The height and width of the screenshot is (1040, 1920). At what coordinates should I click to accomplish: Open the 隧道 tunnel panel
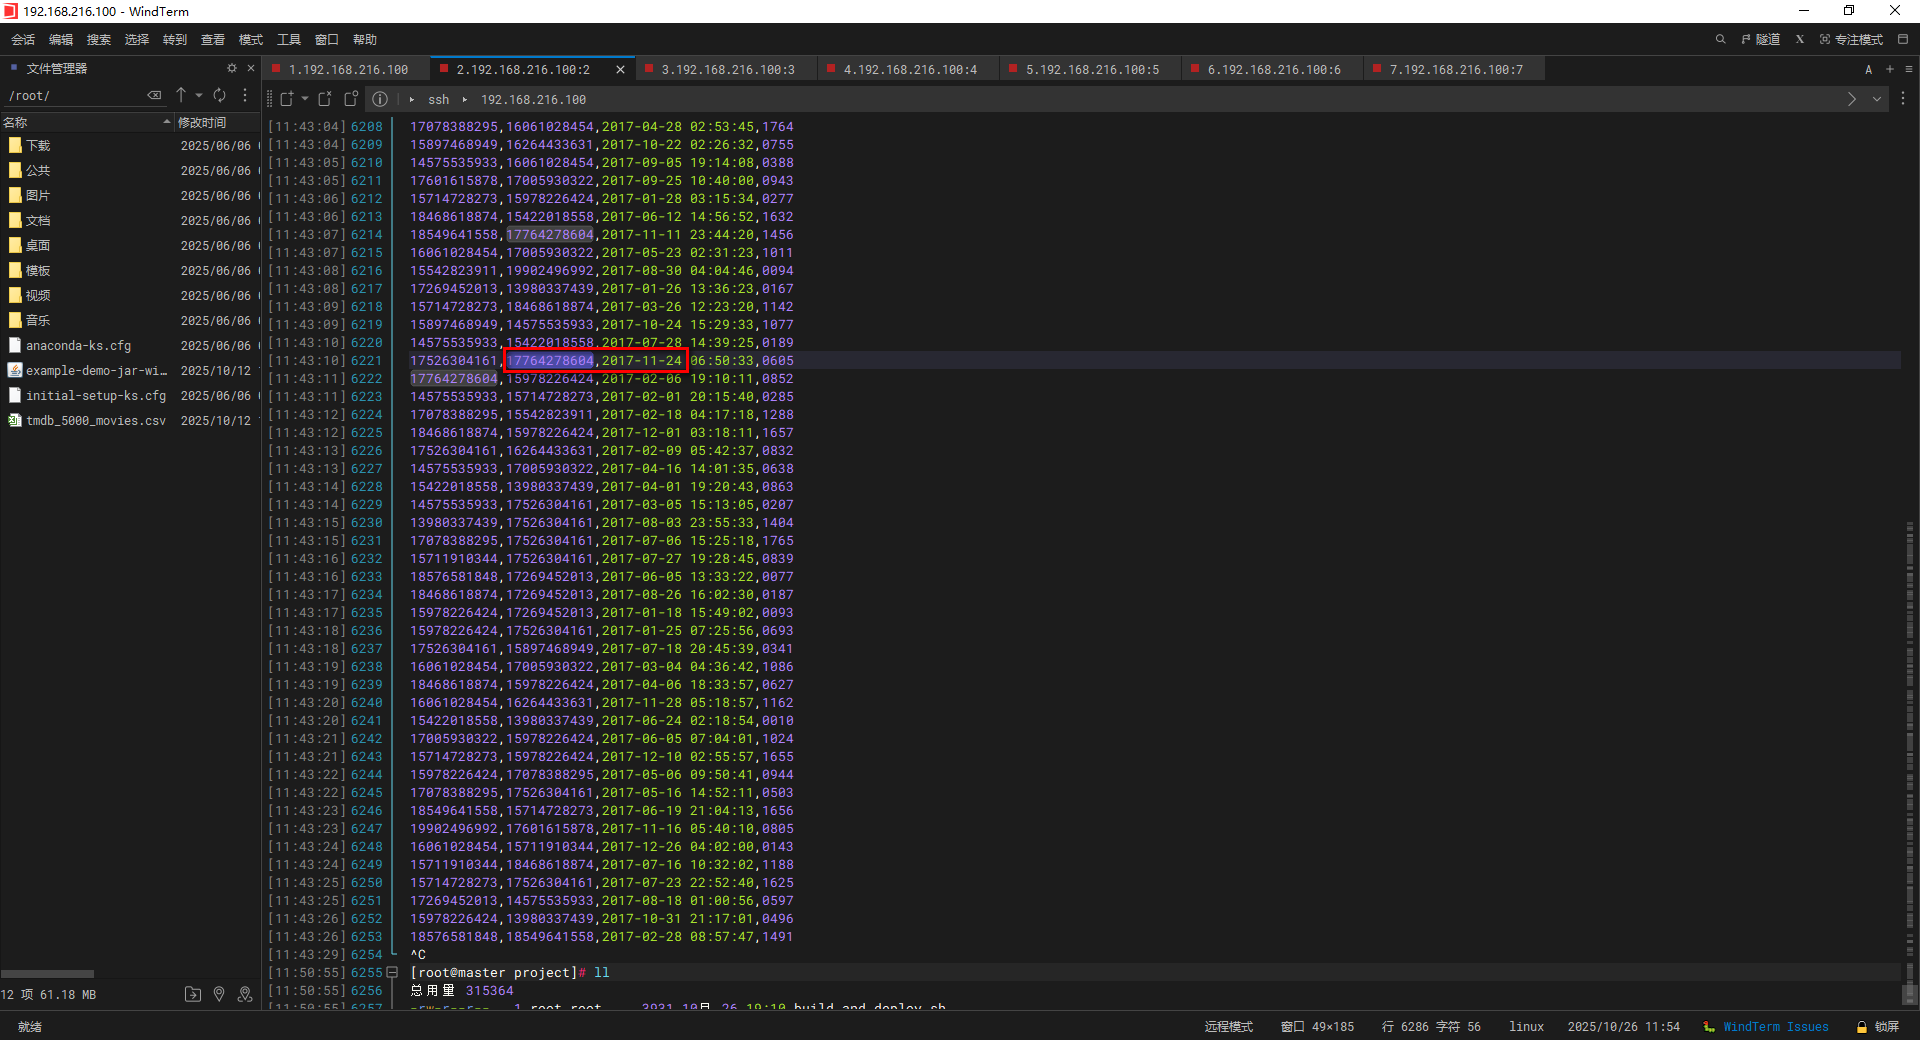point(1760,40)
